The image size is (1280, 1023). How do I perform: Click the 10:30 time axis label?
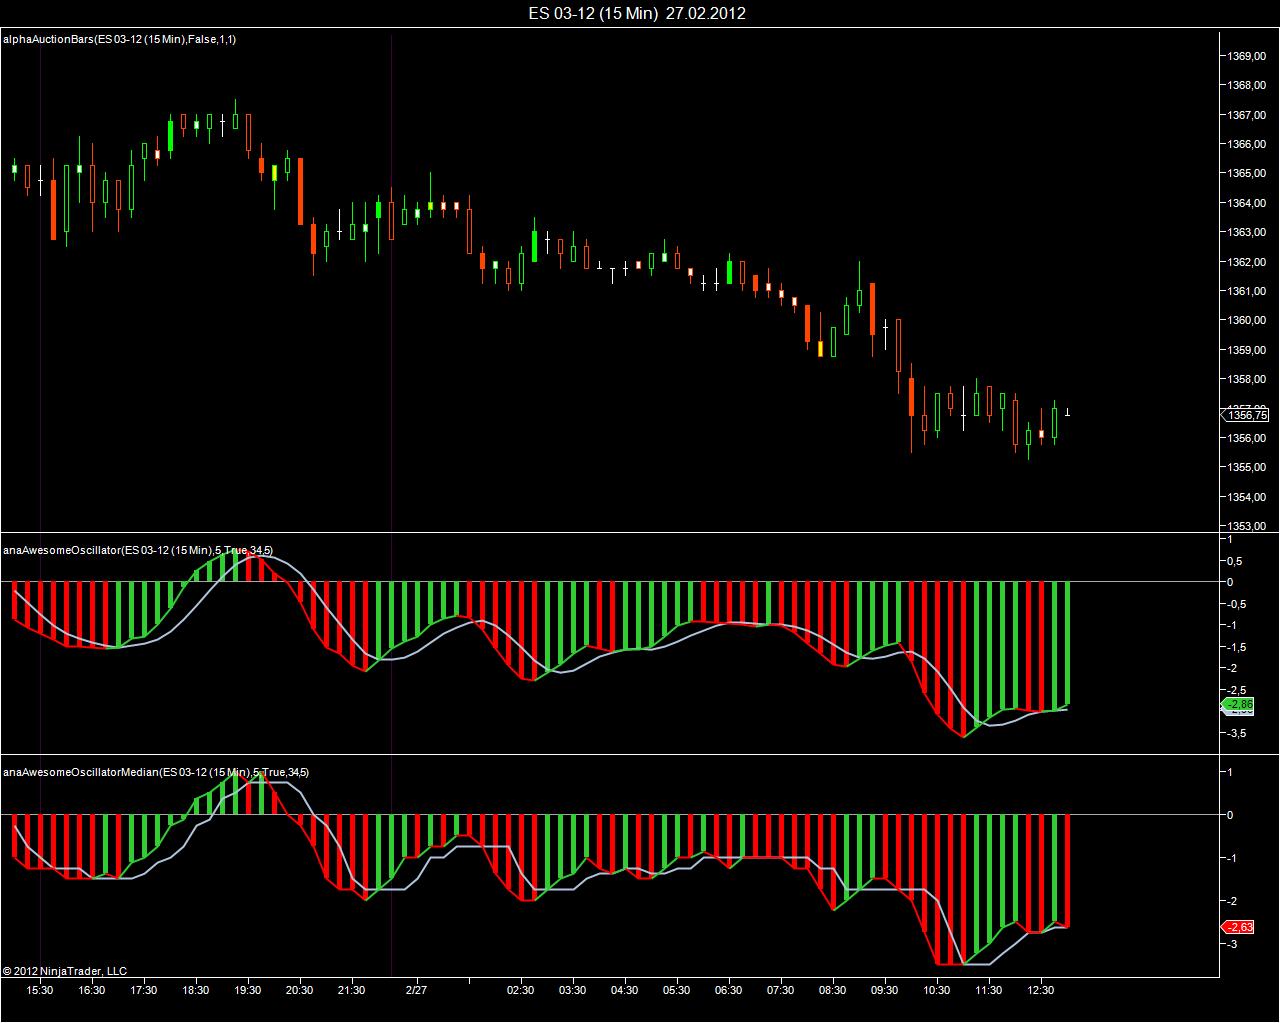point(936,990)
